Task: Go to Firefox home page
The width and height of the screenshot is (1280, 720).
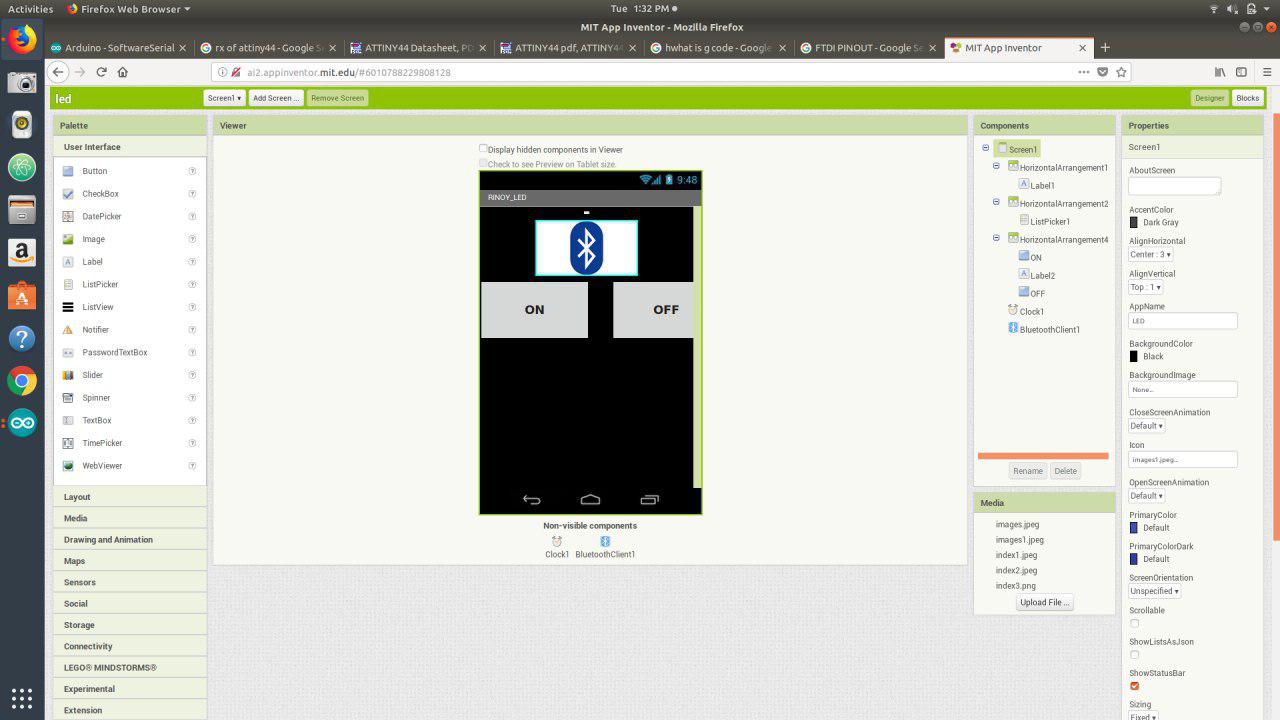Action: (123, 72)
